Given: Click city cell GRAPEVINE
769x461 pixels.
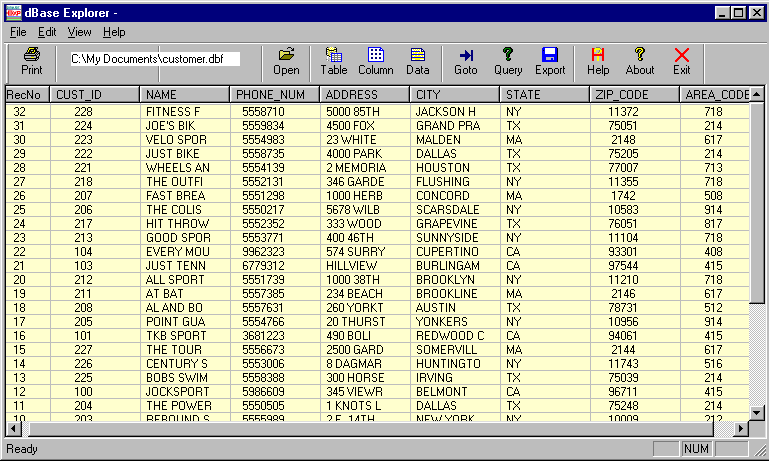Looking at the screenshot, I should click(x=455, y=224).
